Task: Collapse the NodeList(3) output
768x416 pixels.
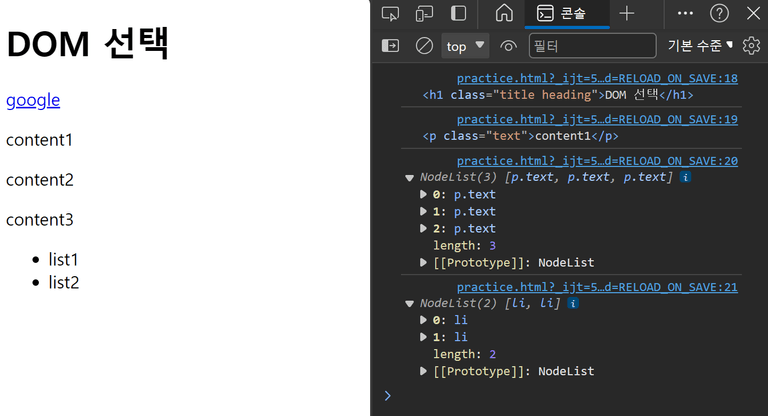Action: 409,178
